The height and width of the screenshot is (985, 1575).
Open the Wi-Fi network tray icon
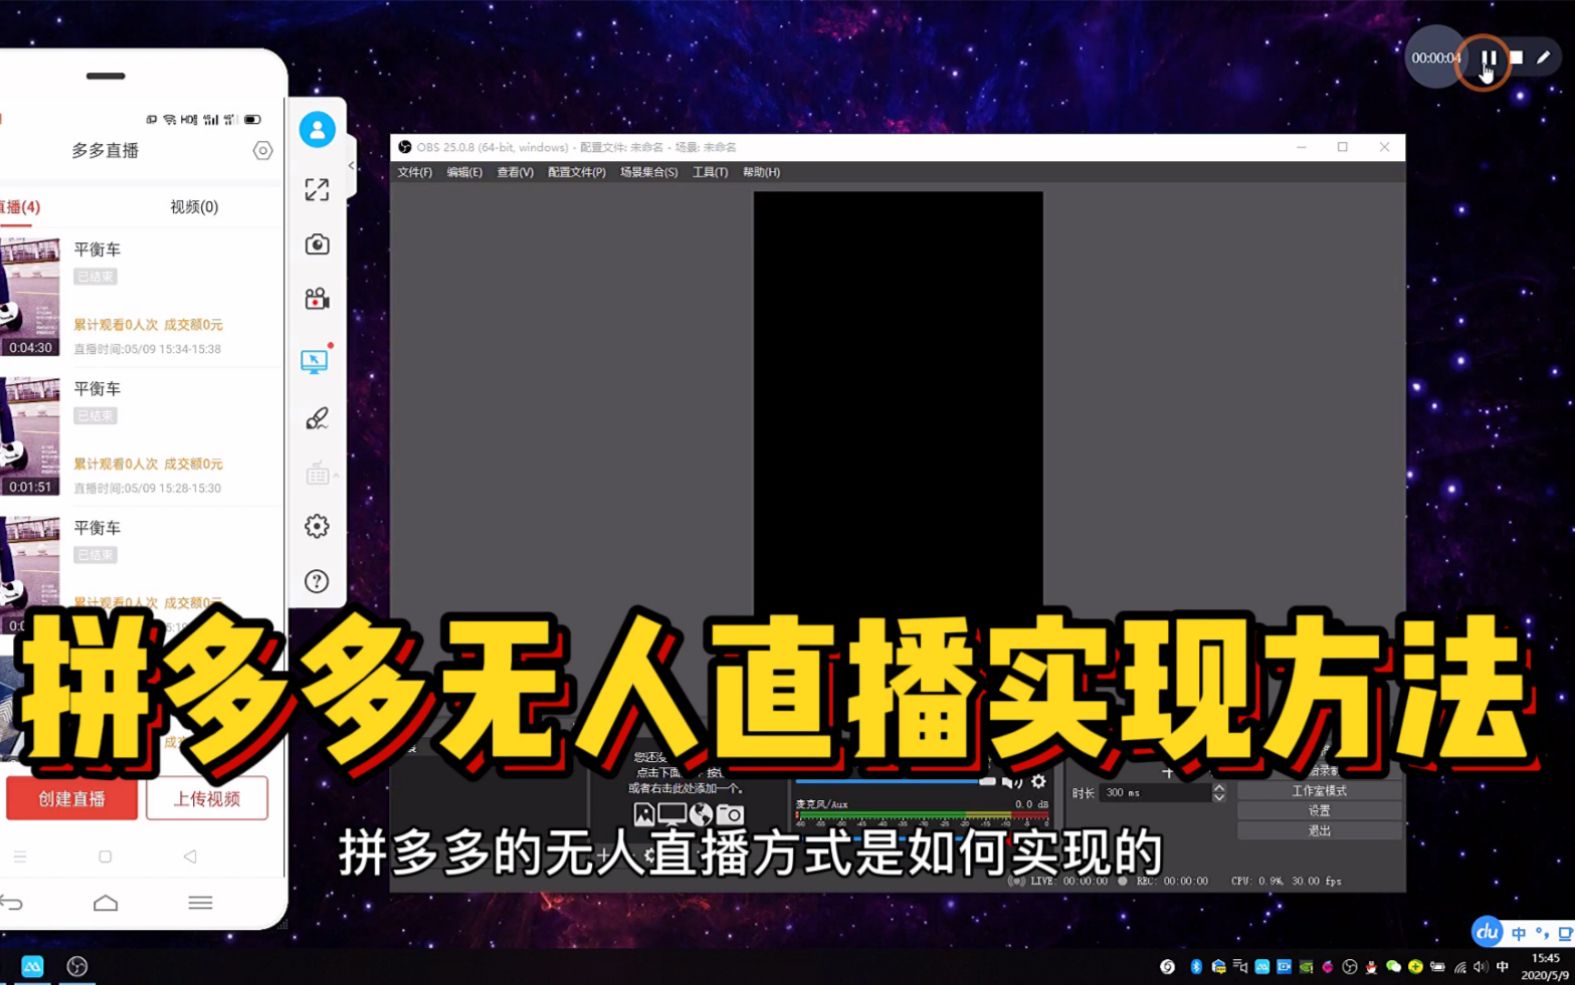(1460, 967)
